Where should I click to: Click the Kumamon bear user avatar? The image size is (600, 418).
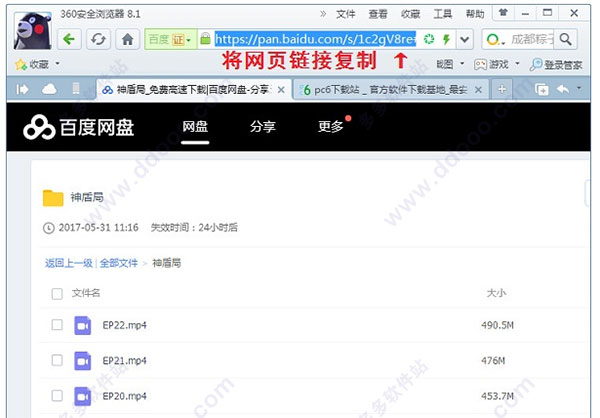[x=33, y=31]
